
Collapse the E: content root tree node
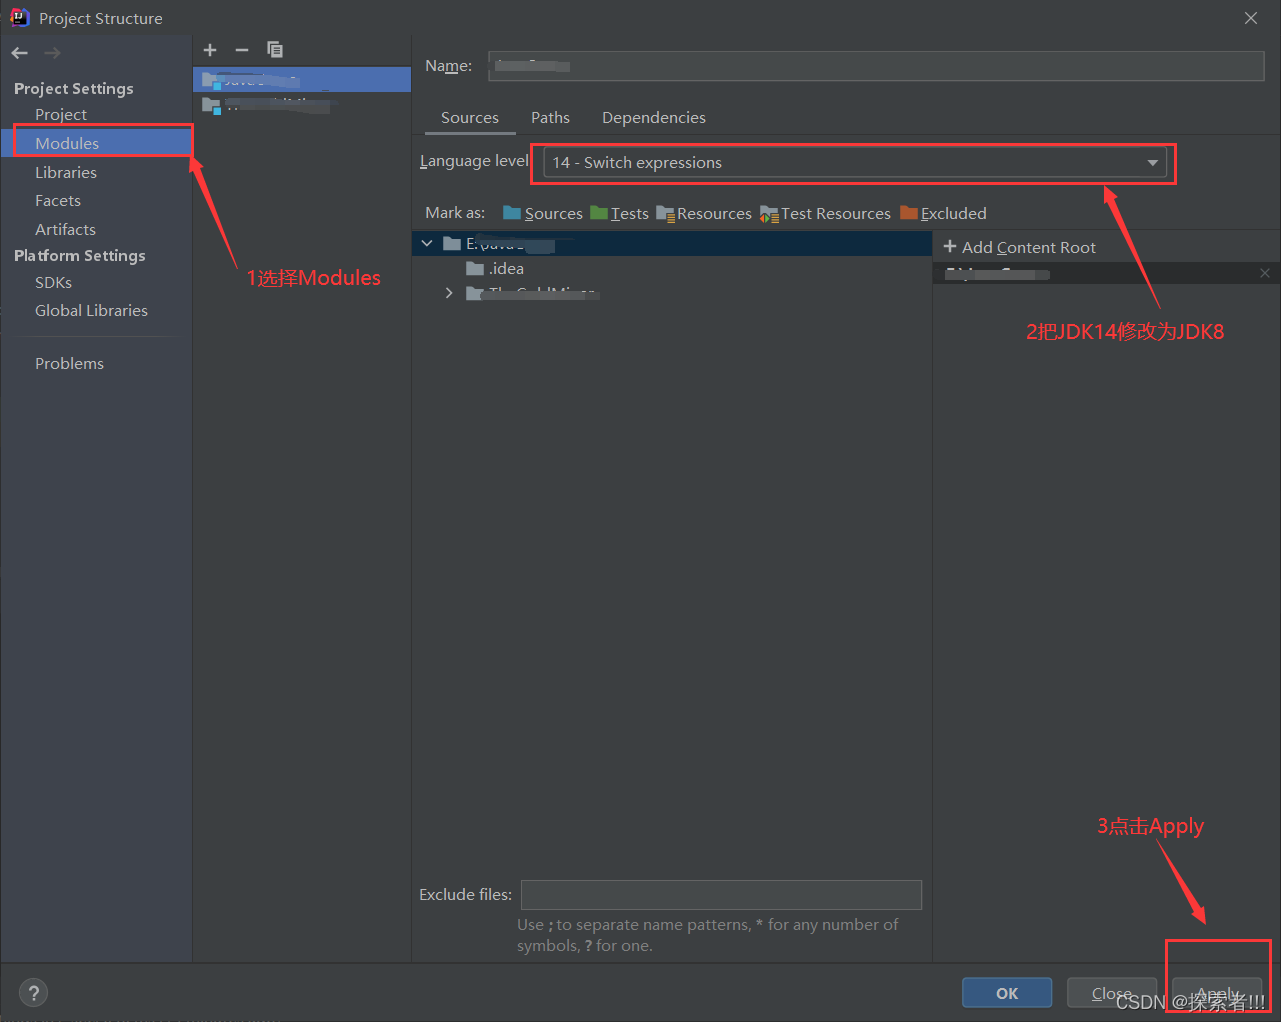click(427, 244)
